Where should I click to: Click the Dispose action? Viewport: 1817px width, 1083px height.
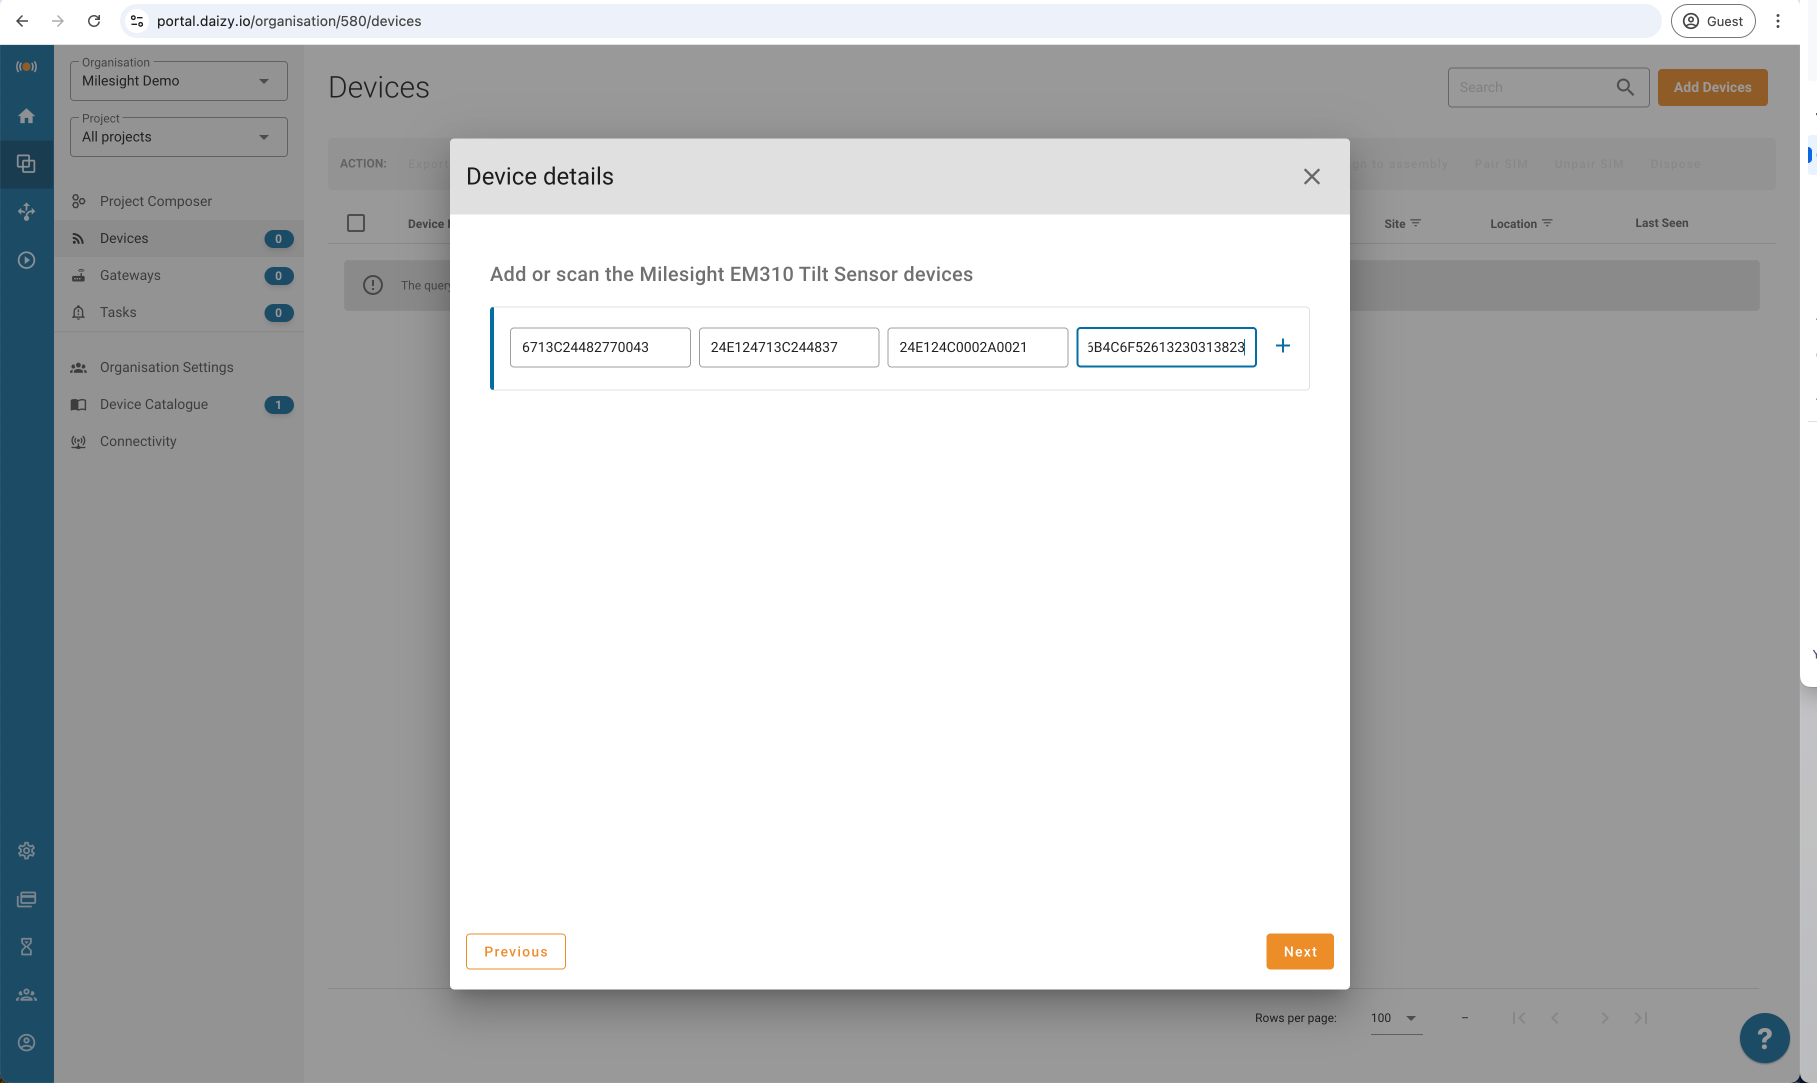point(1676,164)
